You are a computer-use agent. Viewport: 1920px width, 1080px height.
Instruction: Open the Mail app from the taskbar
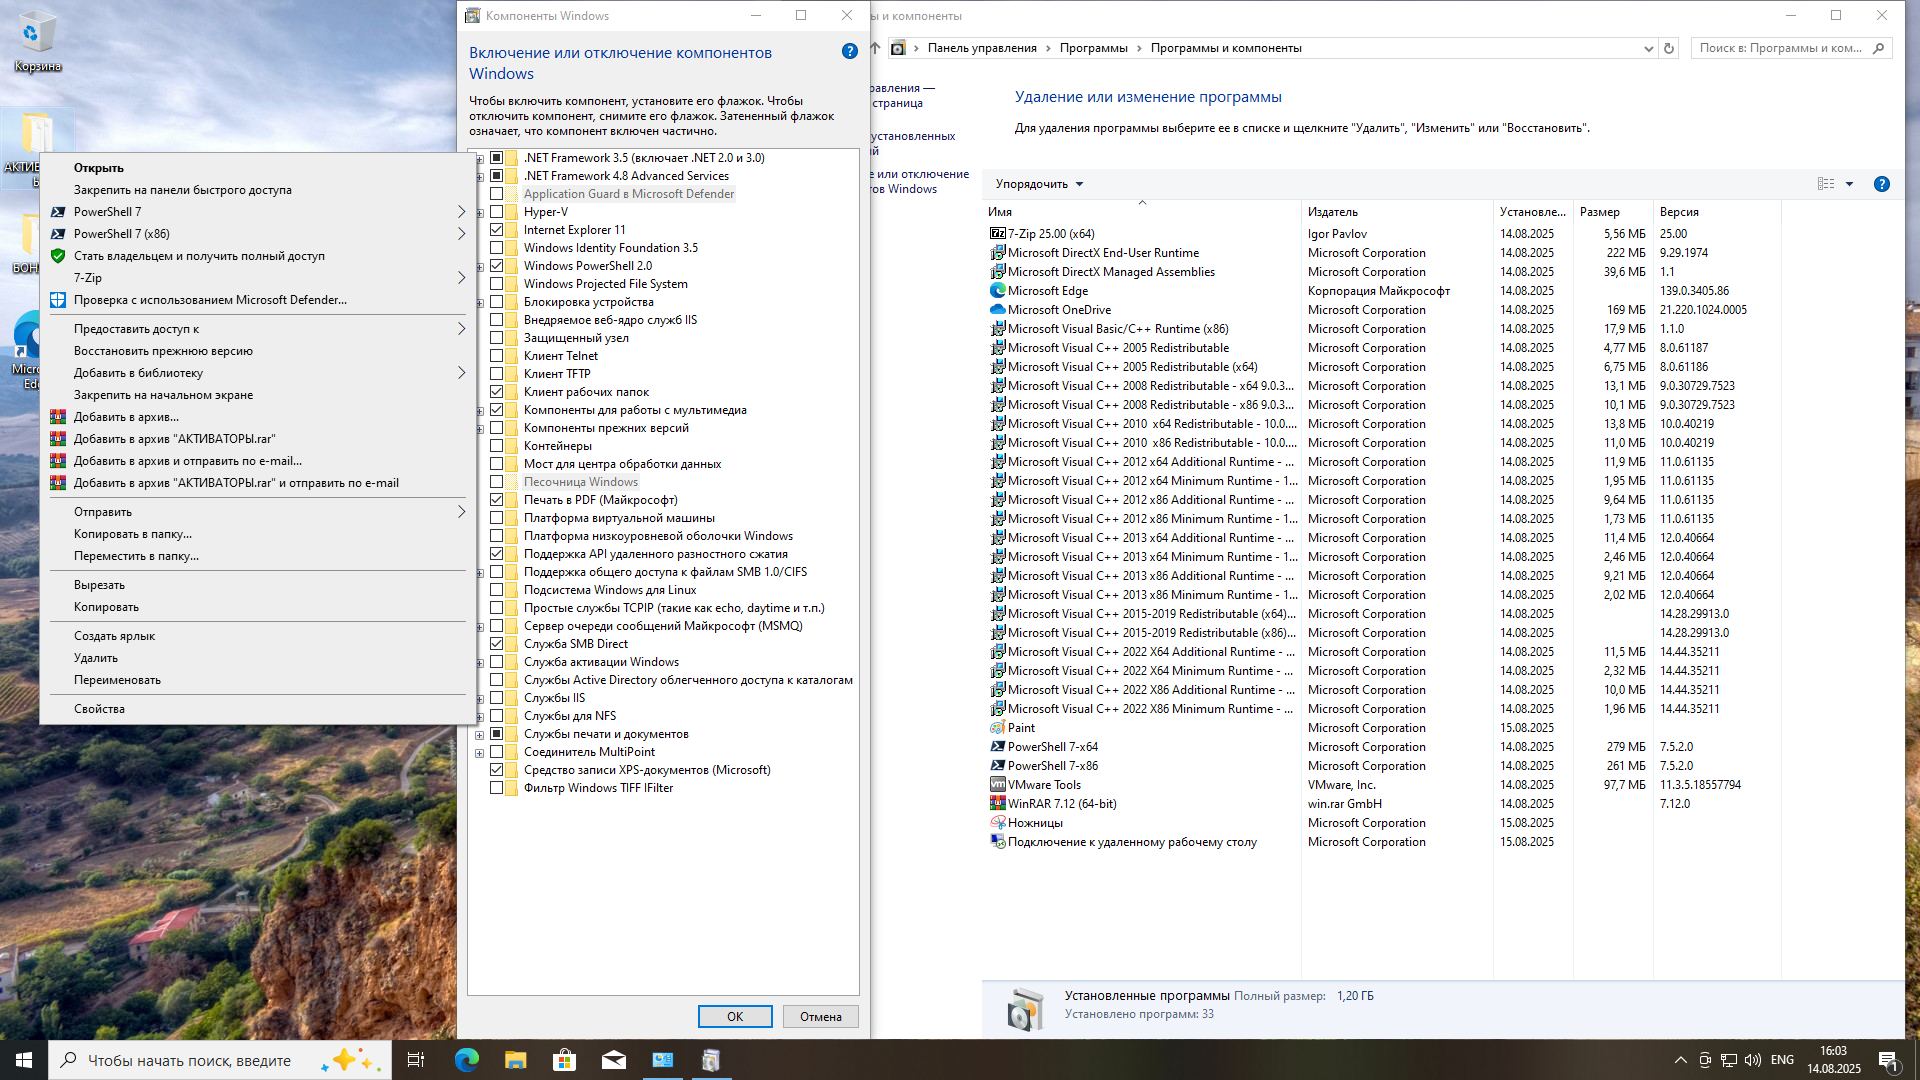pos(613,1060)
